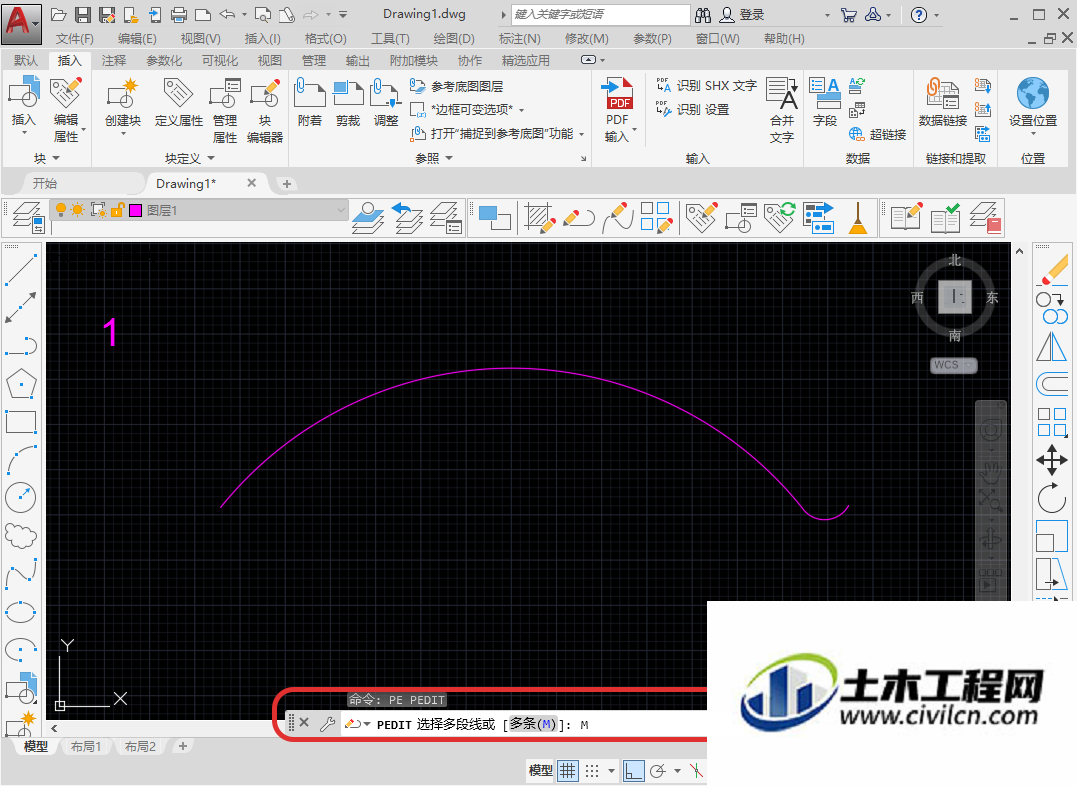Click 参考底图图层 button
1077x786 pixels.
[x=457, y=86]
